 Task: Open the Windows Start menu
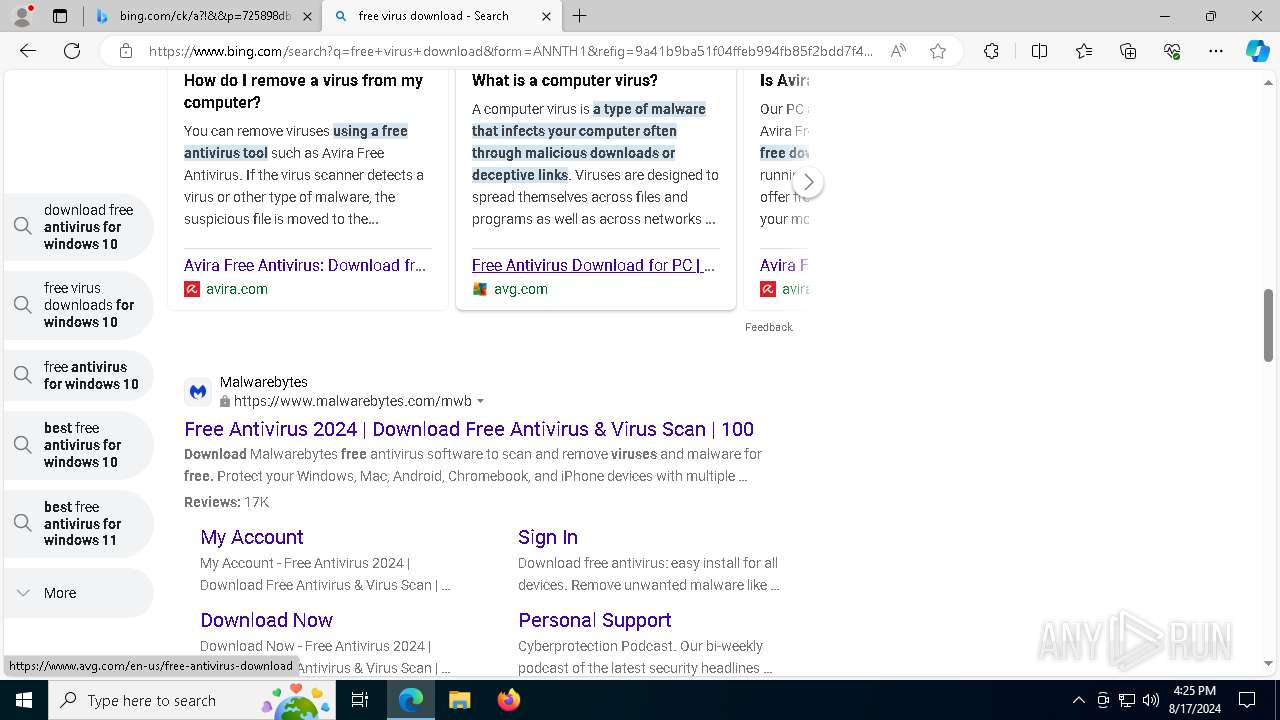[24, 700]
